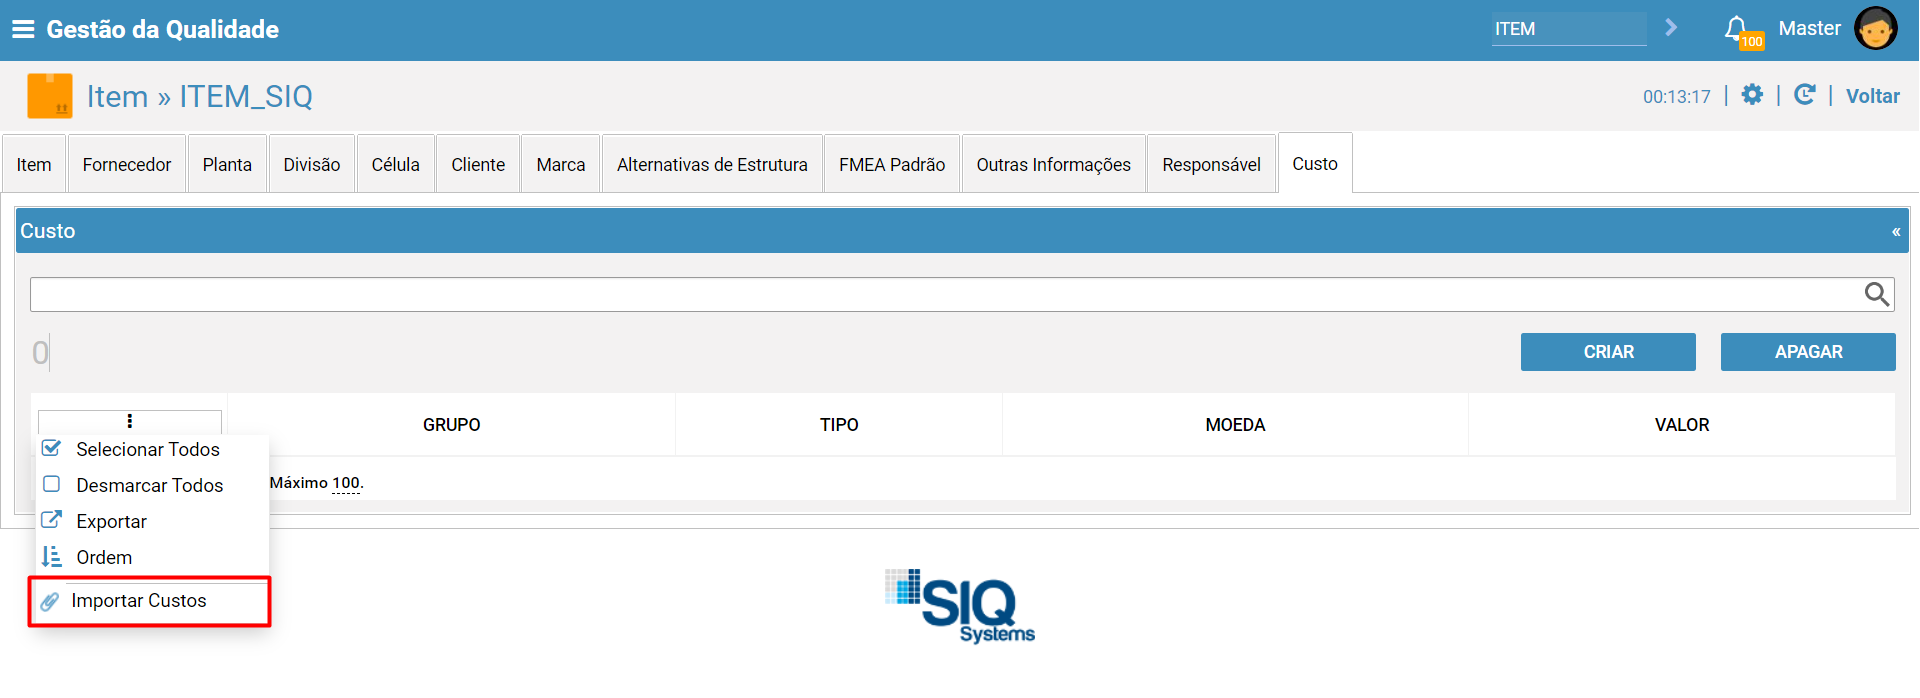The height and width of the screenshot is (698, 1920).
Task: Click the magnifier search icon
Action: pyautogui.click(x=1876, y=294)
